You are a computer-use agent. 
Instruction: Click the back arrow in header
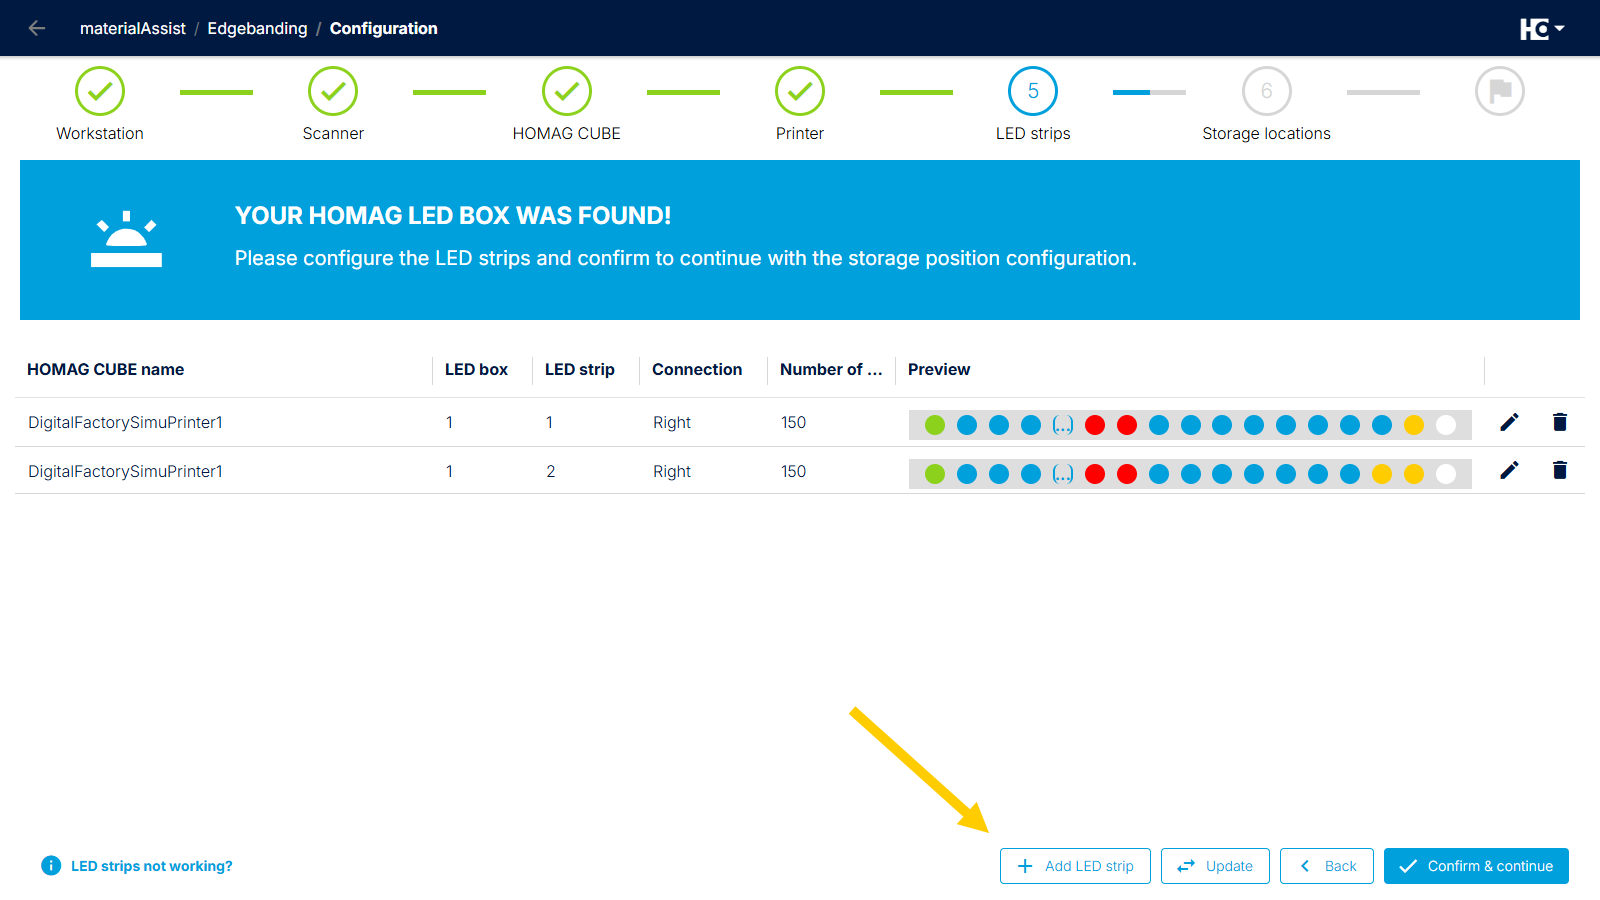(37, 28)
